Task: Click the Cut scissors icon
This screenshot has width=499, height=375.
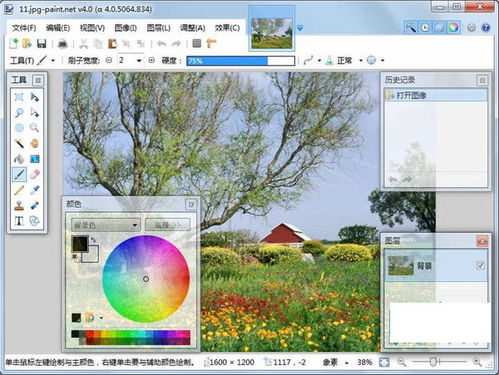Action: point(83,43)
